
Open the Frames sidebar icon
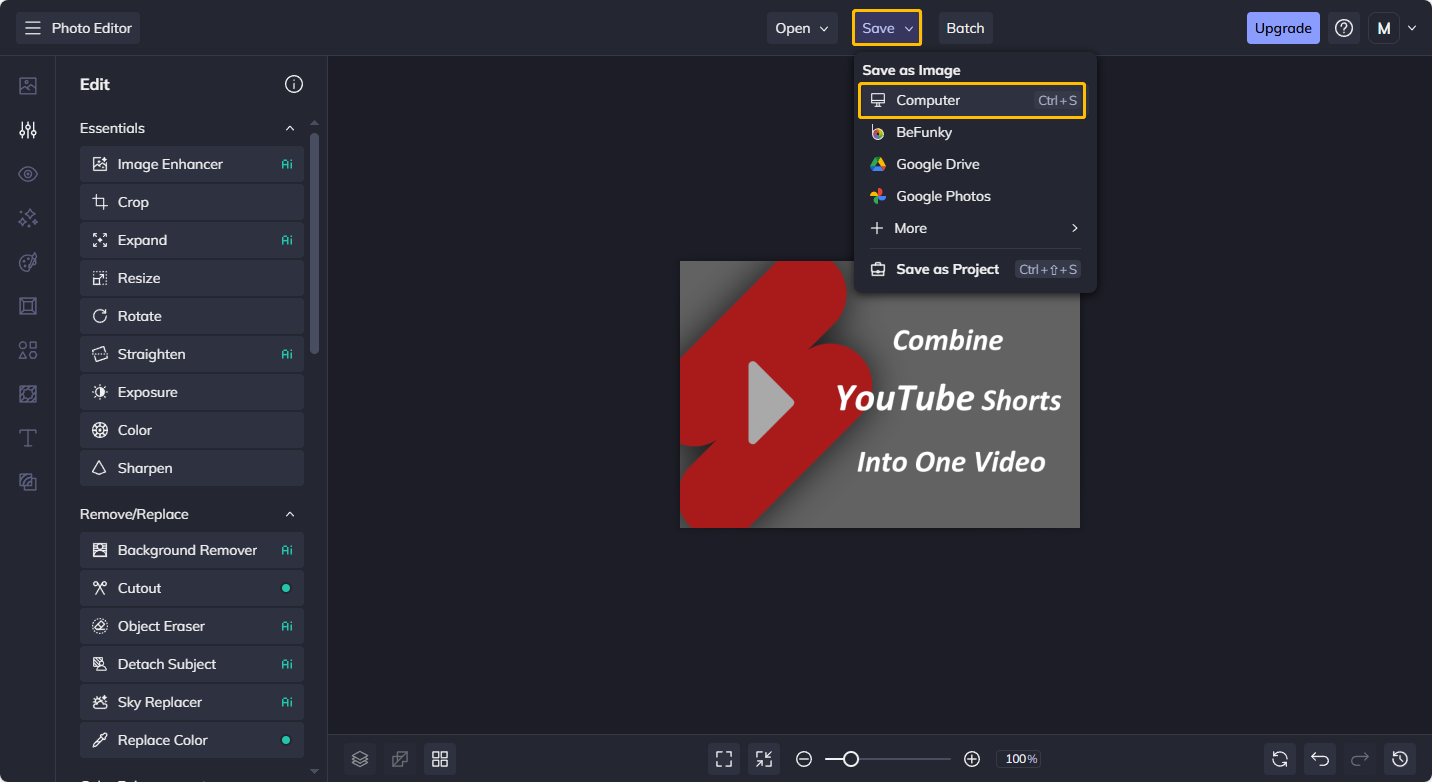pyautogui.click(x=28, y=306)
